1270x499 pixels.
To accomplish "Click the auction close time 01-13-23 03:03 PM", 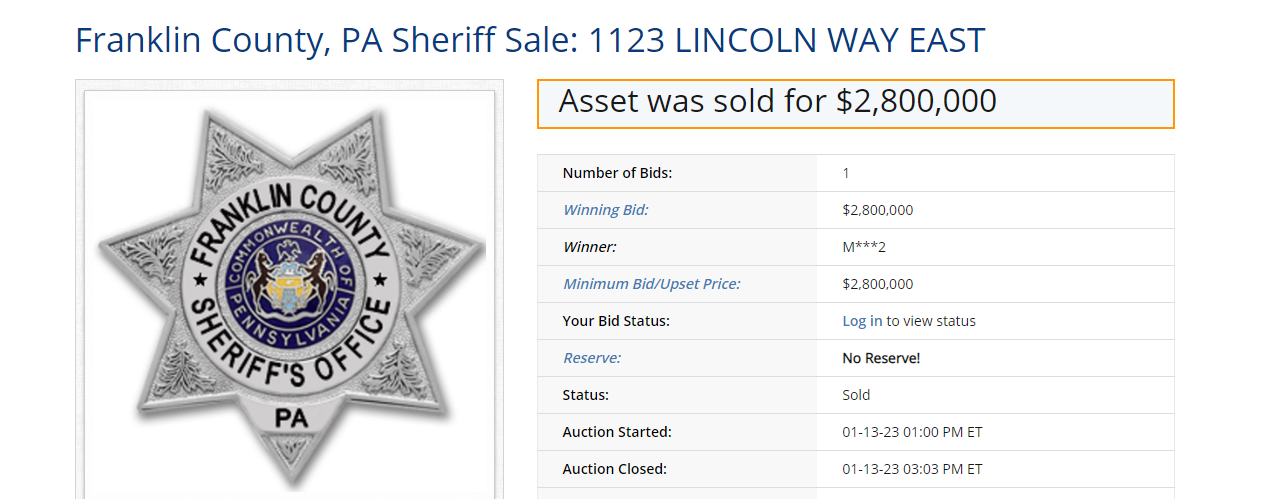I will [912, 469].
